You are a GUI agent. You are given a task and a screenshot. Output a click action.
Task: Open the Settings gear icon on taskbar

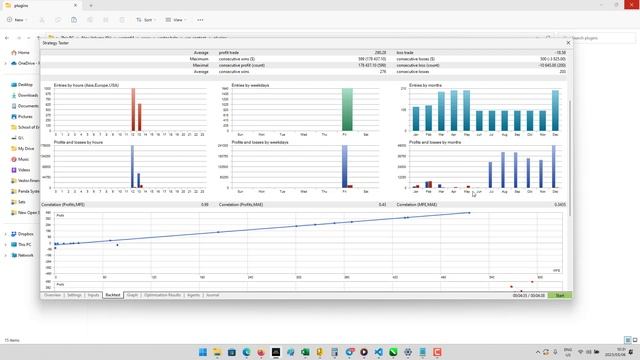pos(408,352)
